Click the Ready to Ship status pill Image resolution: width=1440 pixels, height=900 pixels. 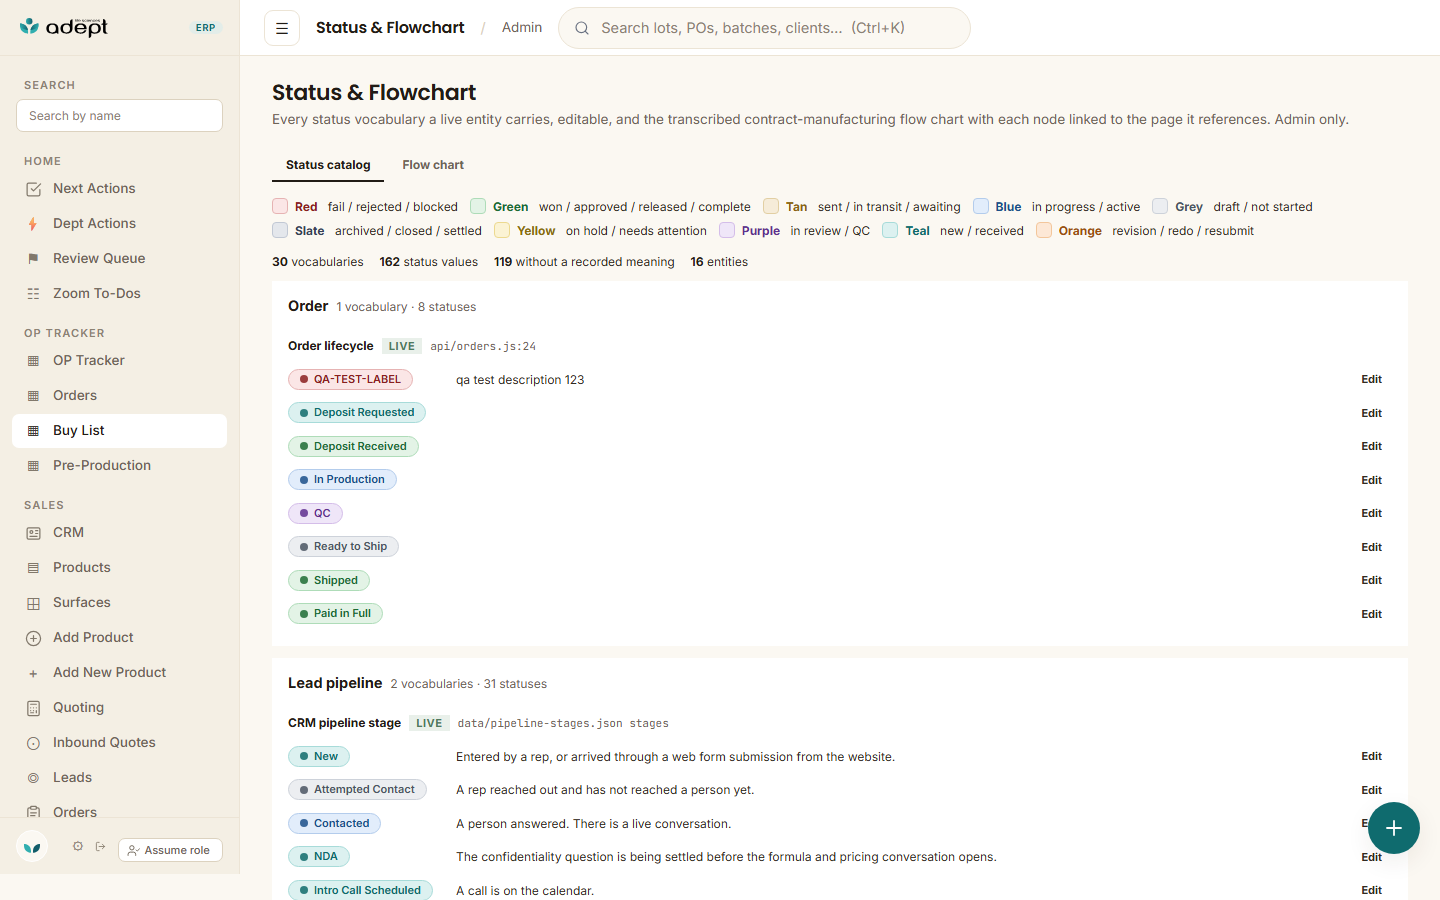(343, 547)
